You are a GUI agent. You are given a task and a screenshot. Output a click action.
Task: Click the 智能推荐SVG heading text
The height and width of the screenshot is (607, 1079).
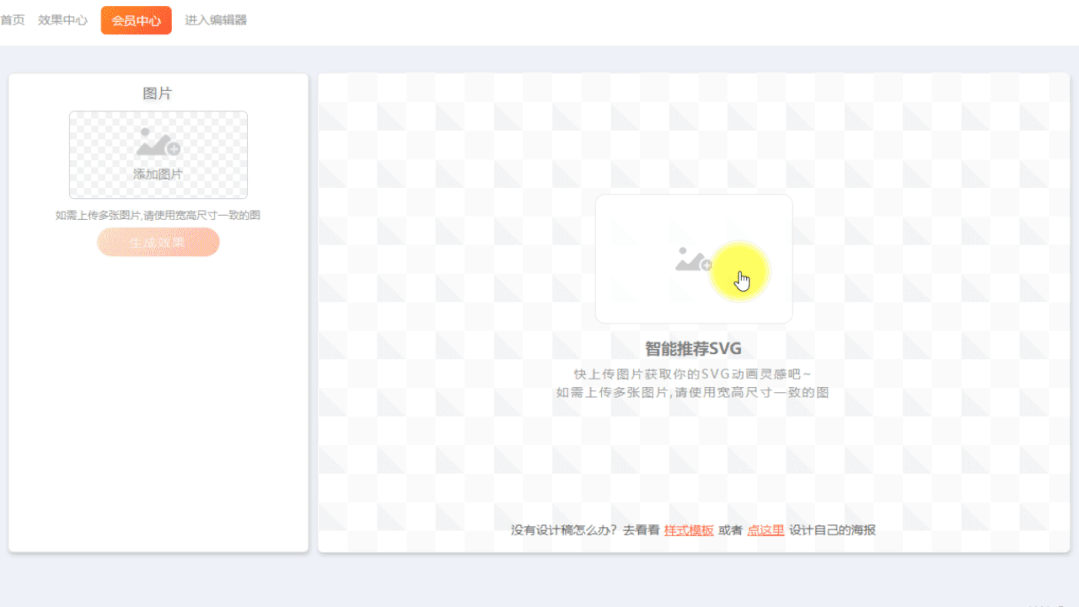coord(693,348)
